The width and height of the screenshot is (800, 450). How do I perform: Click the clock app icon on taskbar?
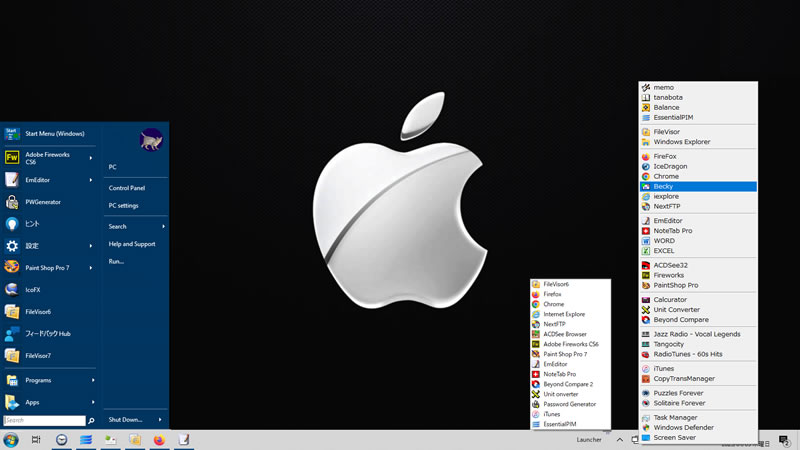(61, 439)
